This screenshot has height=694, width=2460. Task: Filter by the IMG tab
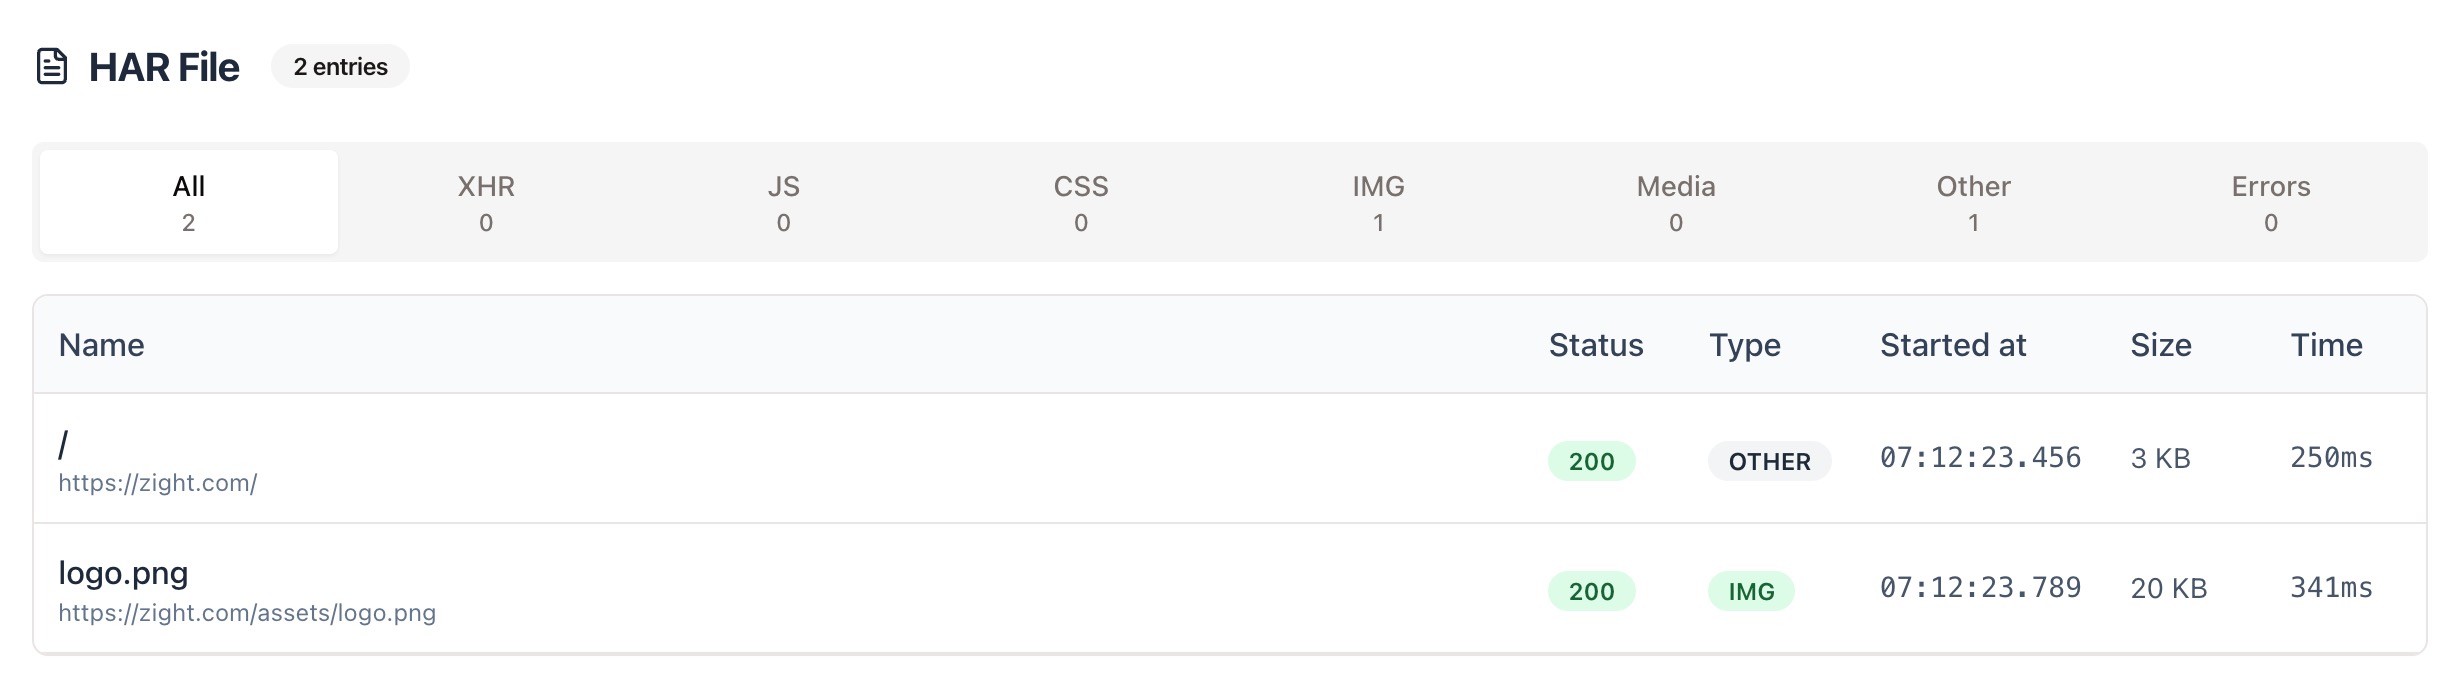click(1378, 202)
